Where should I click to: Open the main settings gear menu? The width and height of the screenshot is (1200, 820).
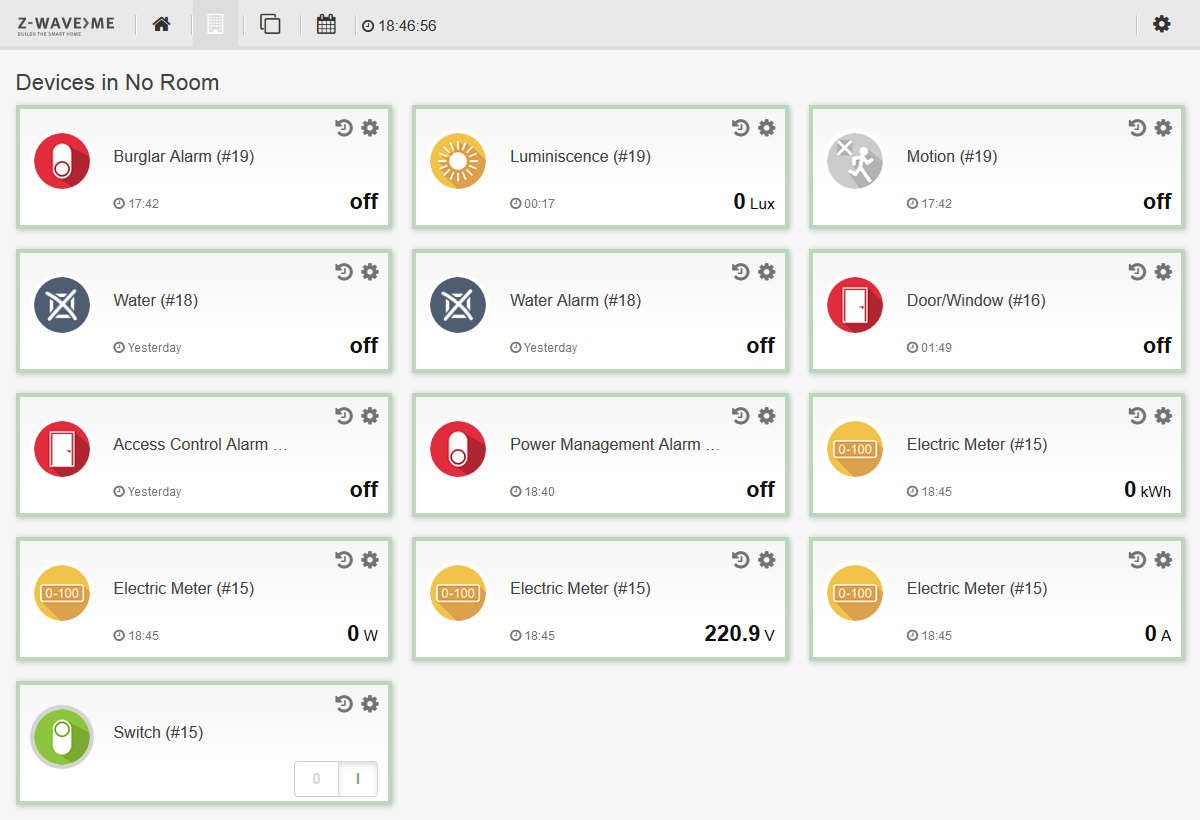click(1161, 24)
